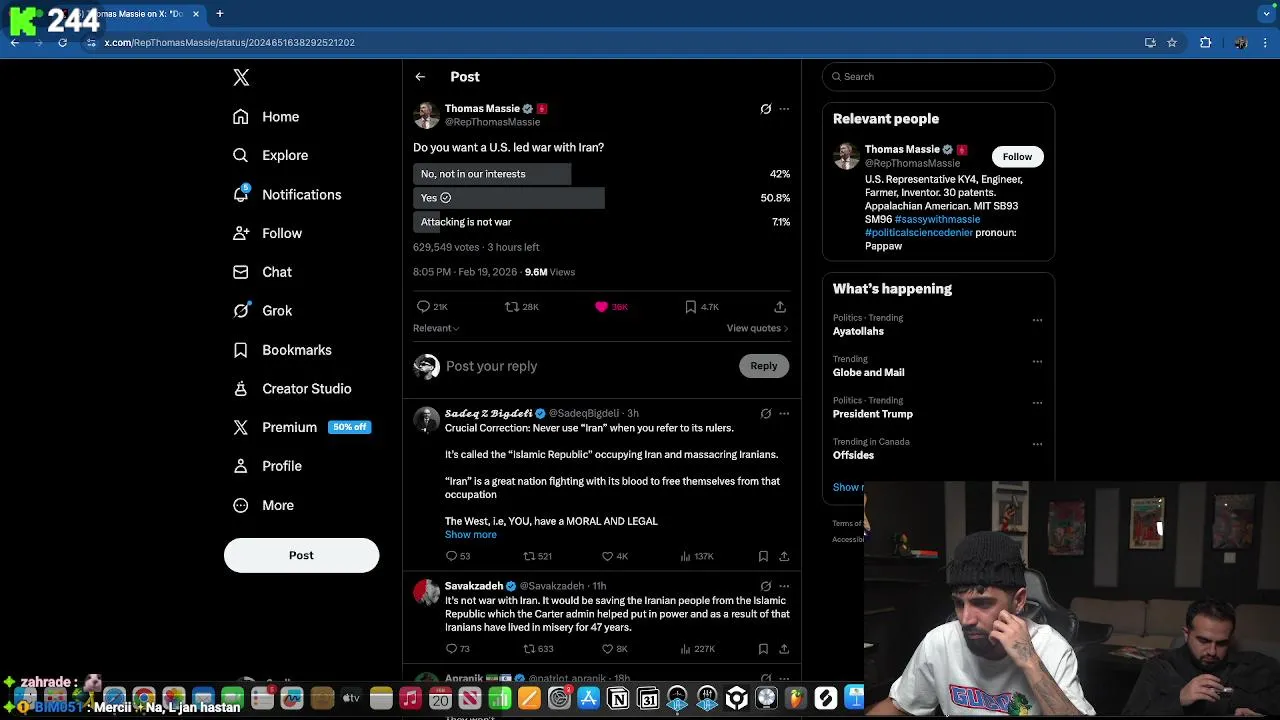Open the X logo home icon
Image resolution: width=1280 pixels, height=720 pixels.
point(241,78)
